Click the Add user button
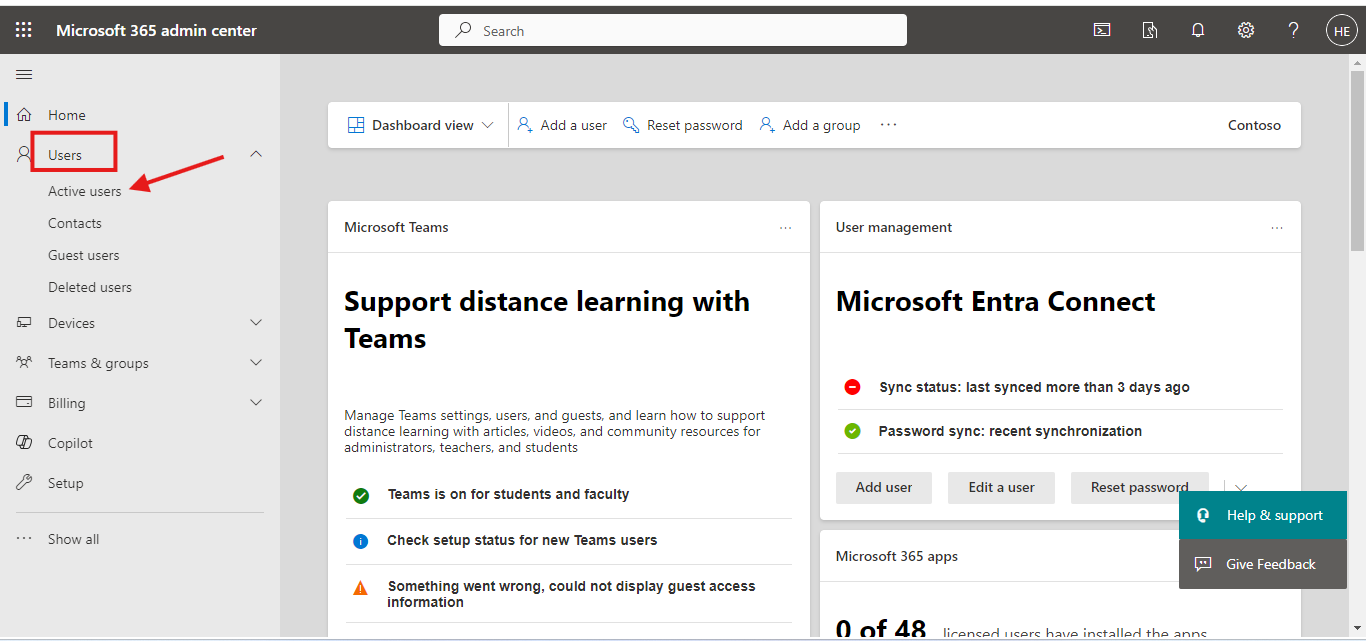This screenshot has width=1366, height=641. pos(884,487)
